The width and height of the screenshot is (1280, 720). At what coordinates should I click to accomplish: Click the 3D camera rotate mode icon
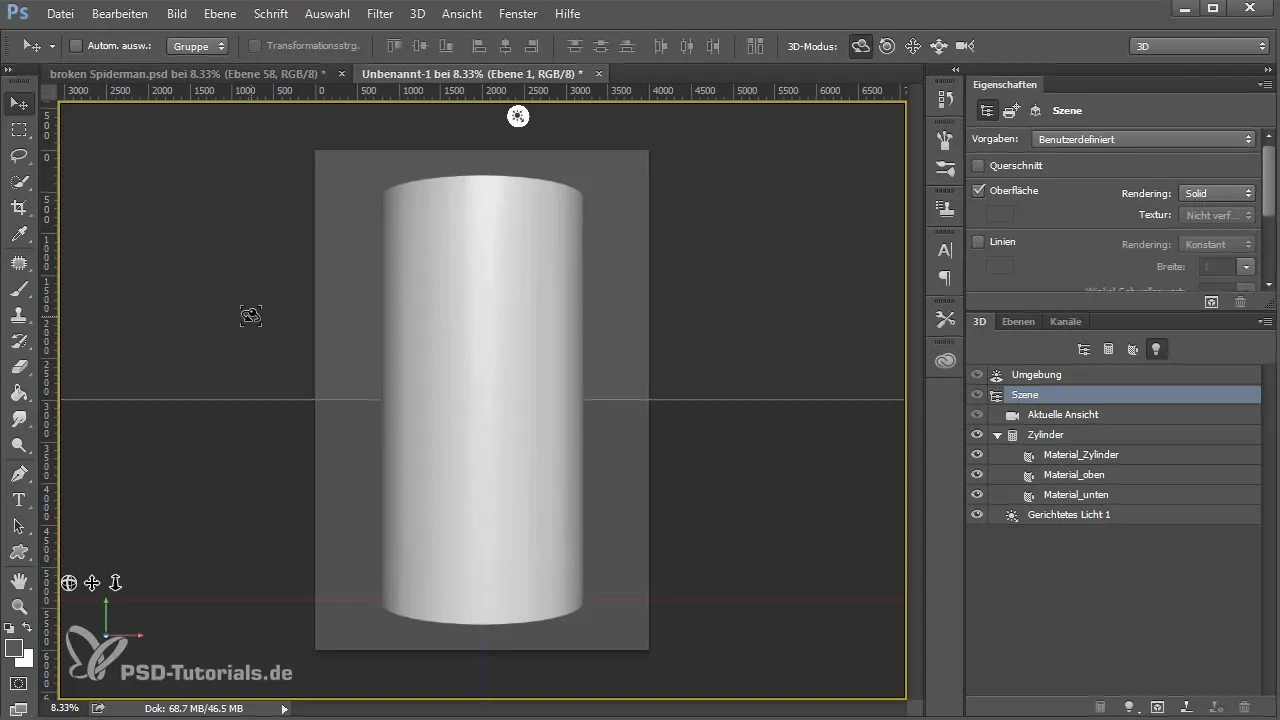click(x=860, y=46)
